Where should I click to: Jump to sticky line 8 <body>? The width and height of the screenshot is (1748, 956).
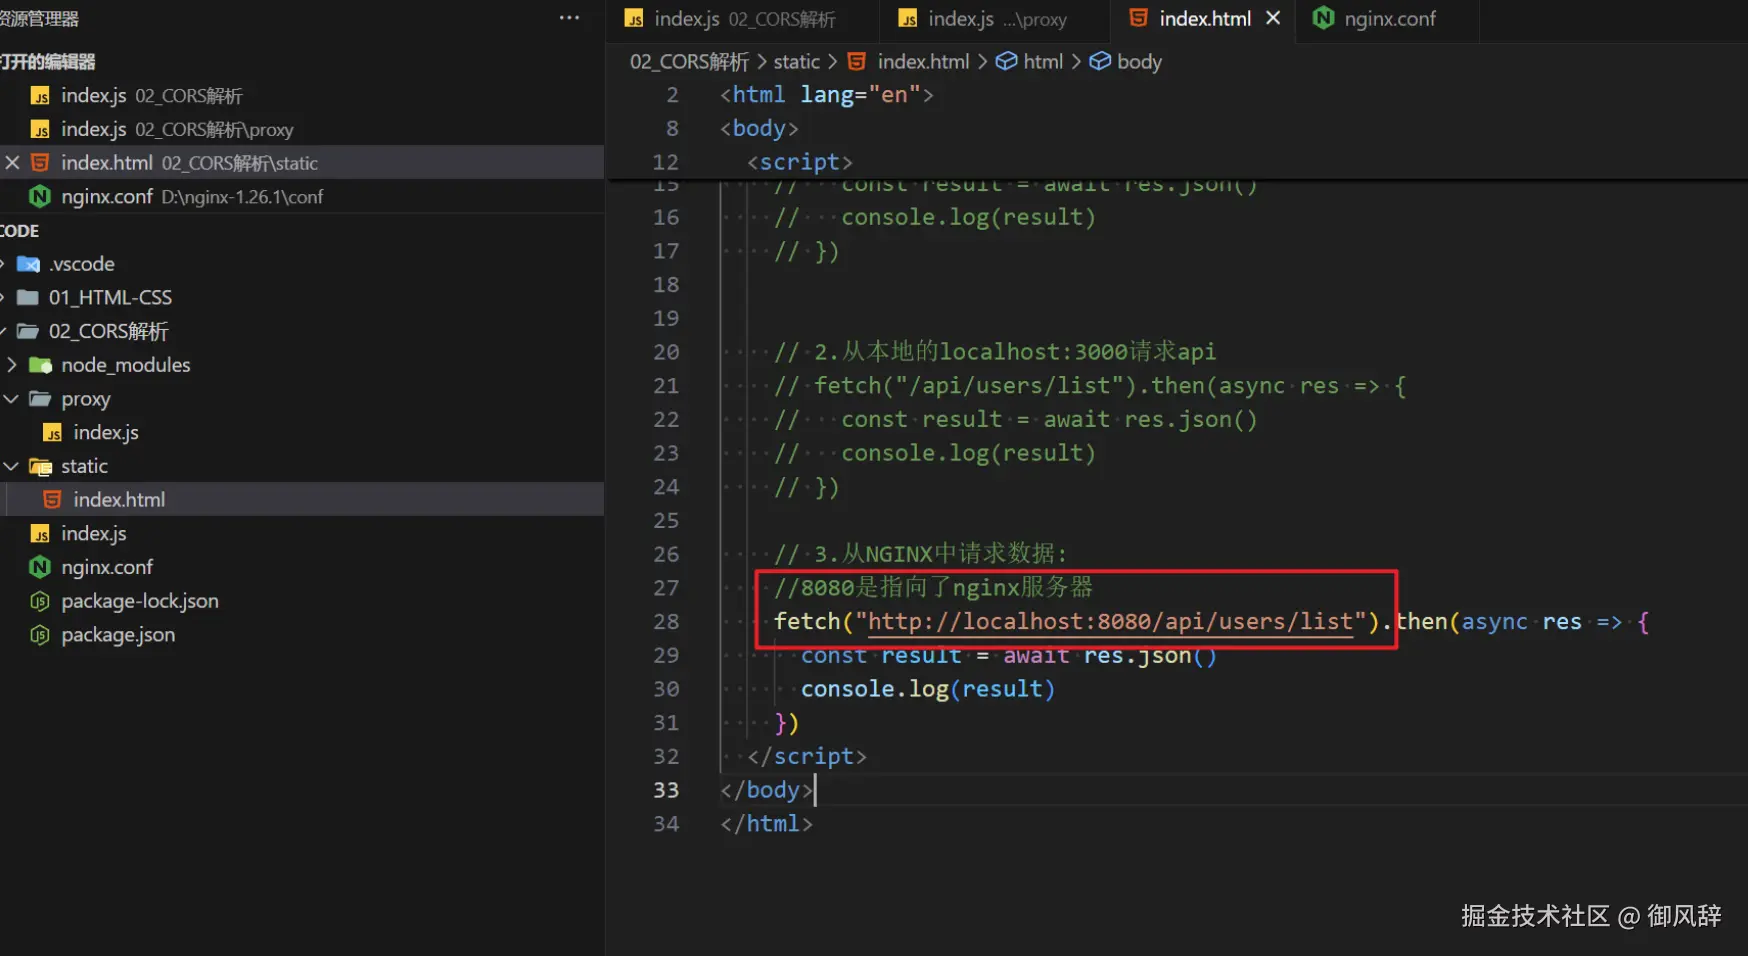click(x=759, y=129)
